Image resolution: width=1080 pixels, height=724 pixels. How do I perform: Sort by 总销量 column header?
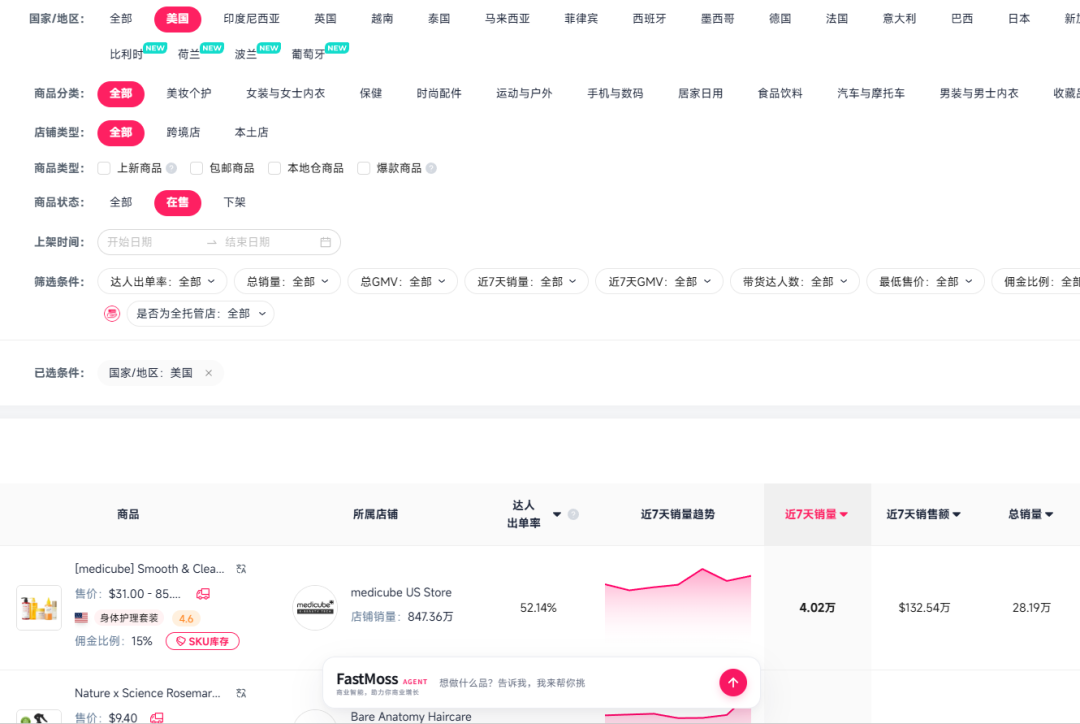(x=1030, y=514)
